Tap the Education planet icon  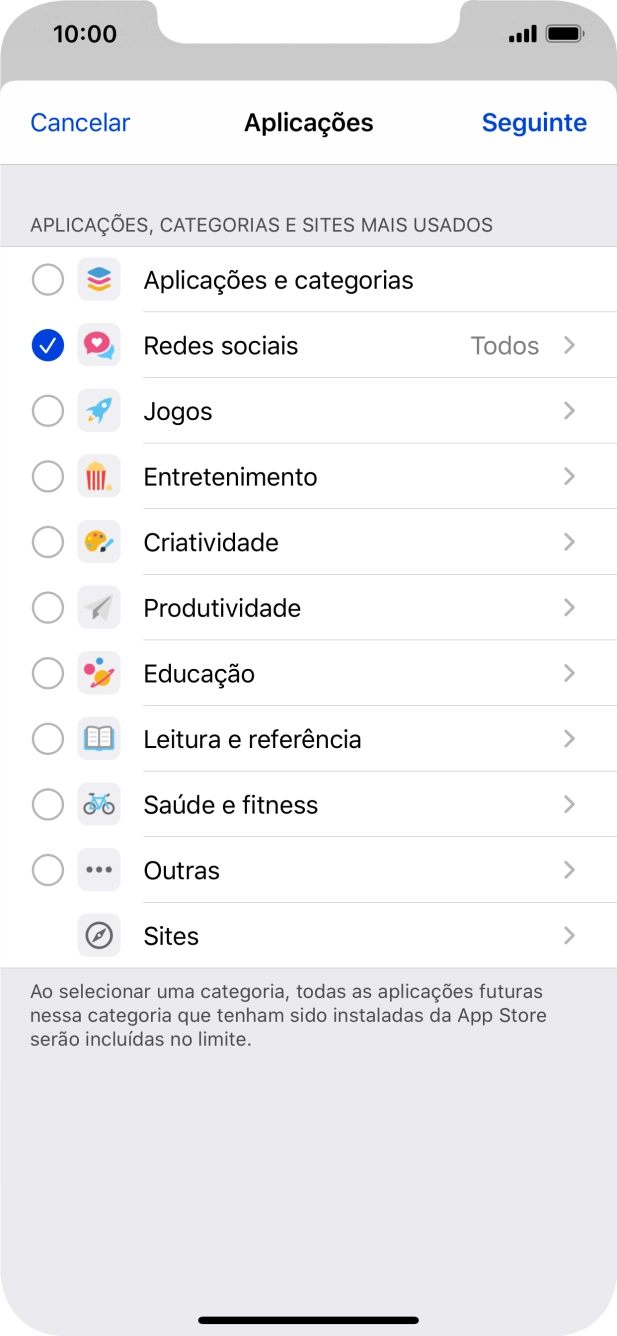(x=99, y=674)
